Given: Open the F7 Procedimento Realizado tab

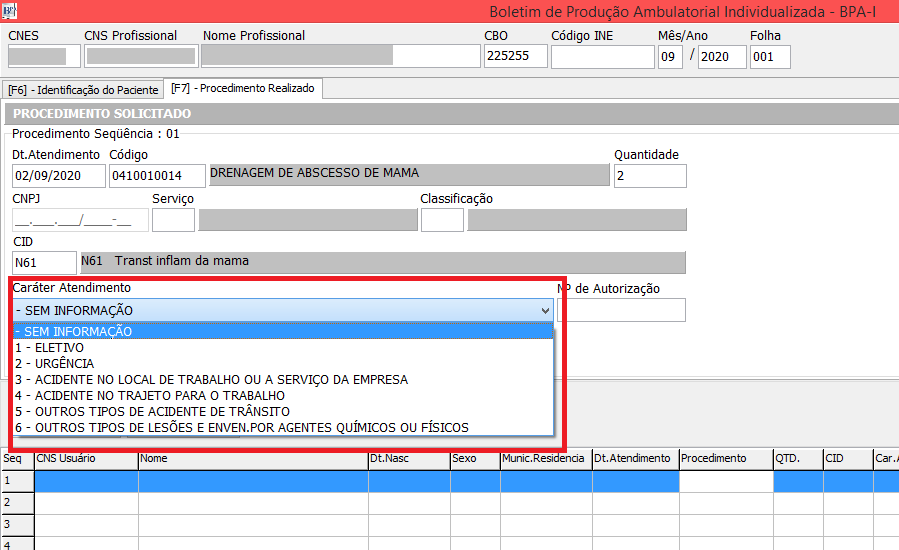Looking at the screenshot, I should pyautogui.click(x=243, y=89).
